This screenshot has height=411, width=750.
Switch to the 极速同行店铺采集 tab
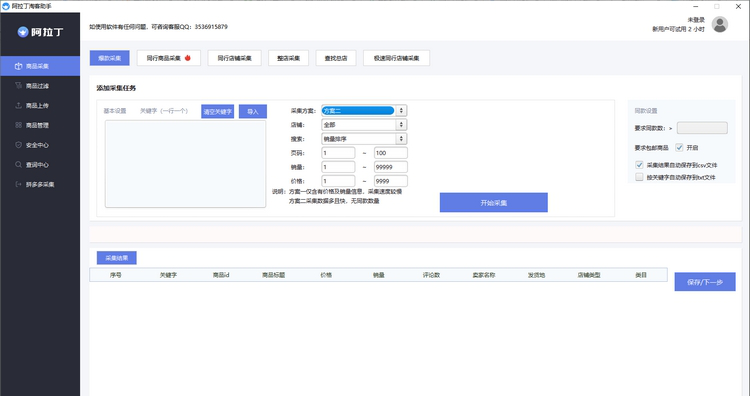[x=397, y=58]
